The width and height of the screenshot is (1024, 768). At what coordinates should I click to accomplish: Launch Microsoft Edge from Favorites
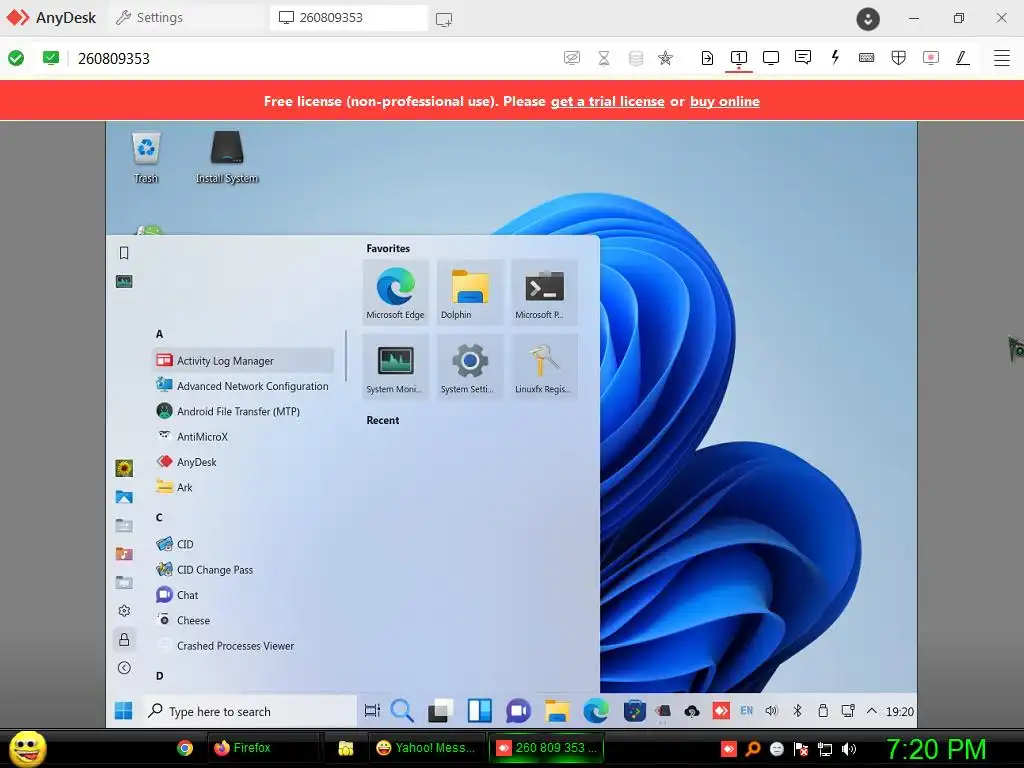tap(395, 292)
